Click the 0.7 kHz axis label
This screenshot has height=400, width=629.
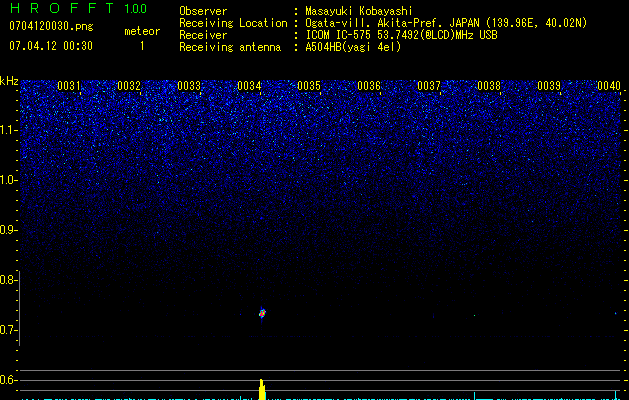pyautogui.click(x=8, y=330)
